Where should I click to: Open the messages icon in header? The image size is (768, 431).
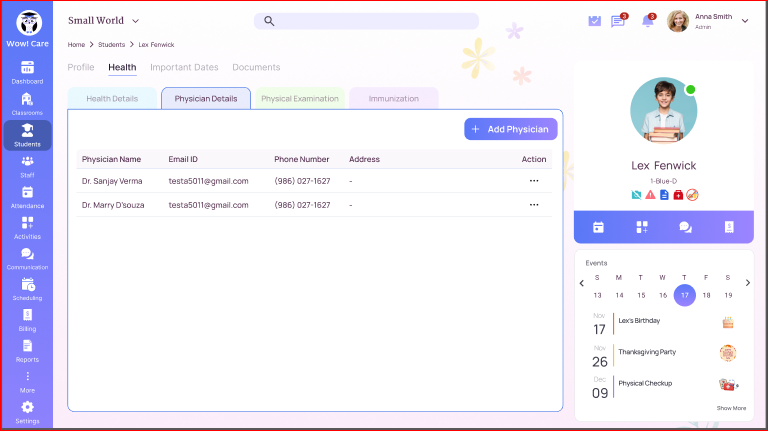(618, 21)
